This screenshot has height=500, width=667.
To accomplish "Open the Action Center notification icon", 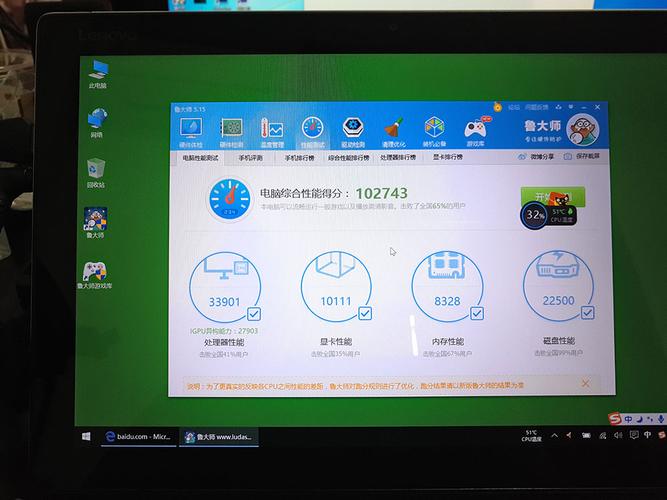I will tap(633, 435).
